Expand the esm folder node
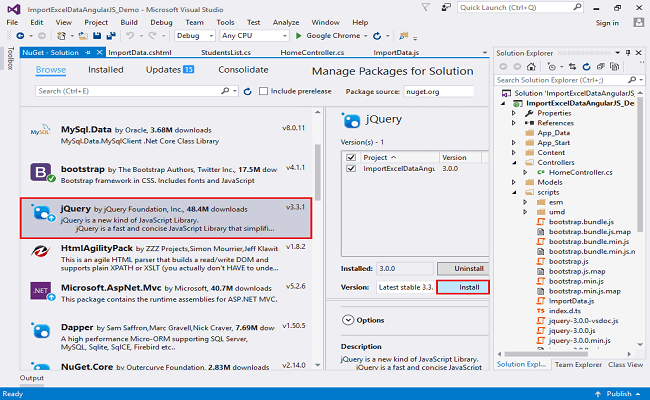 tap(525, 202)
